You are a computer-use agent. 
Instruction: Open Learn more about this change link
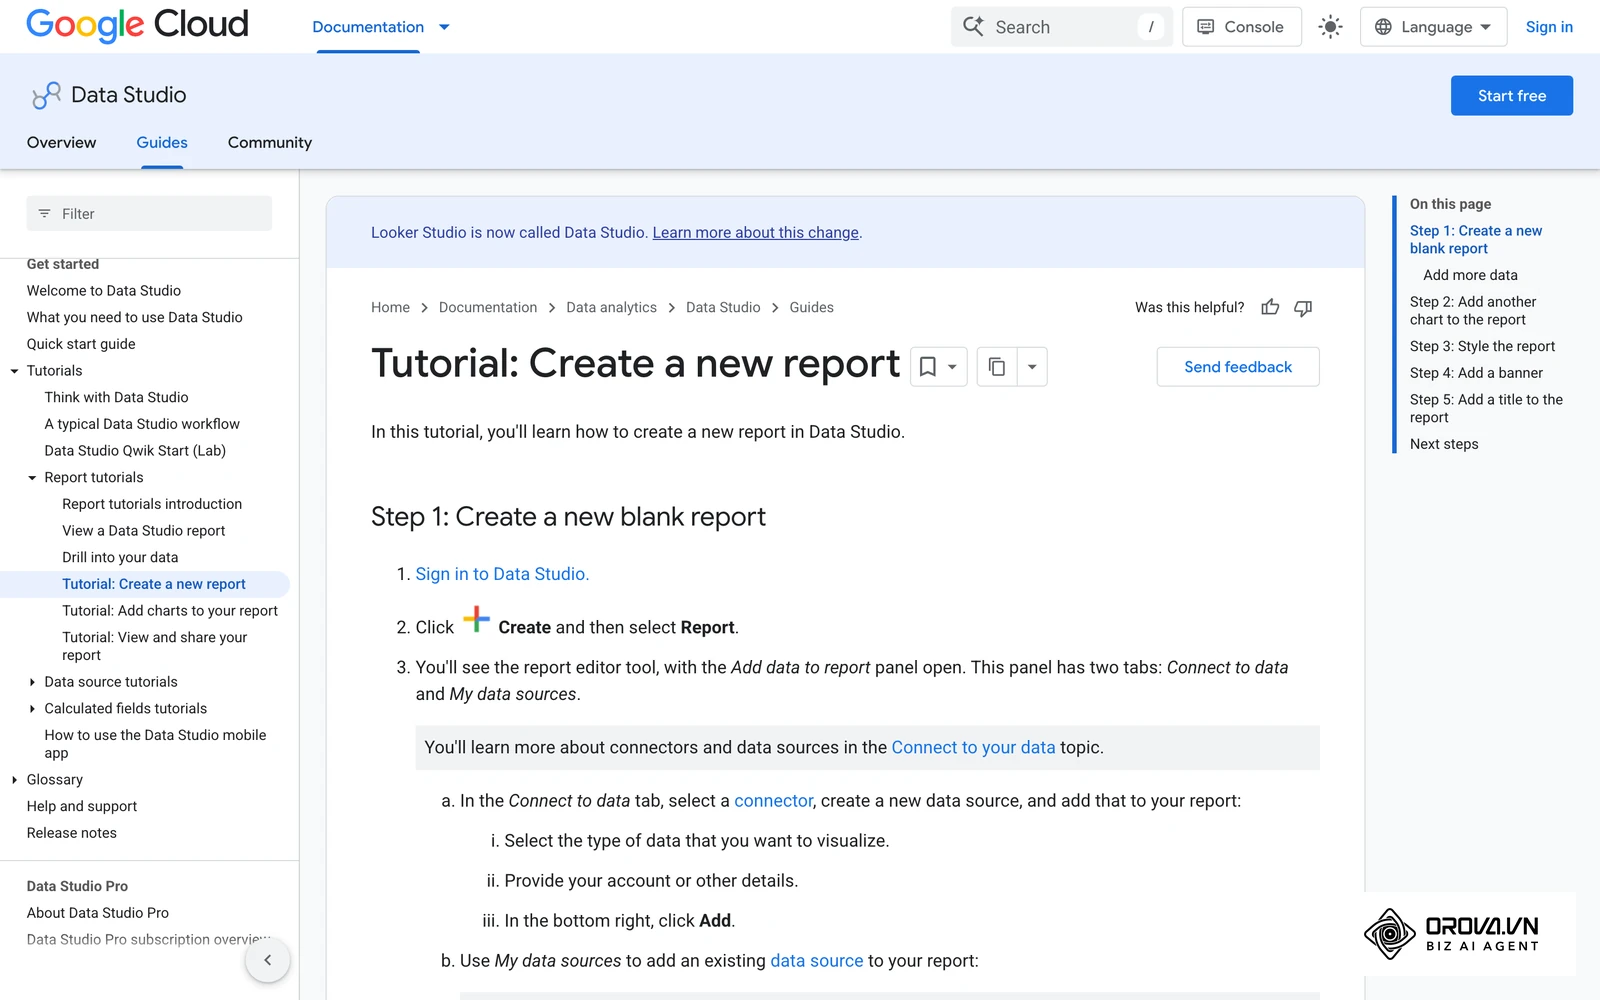click(x=756, y=233)
